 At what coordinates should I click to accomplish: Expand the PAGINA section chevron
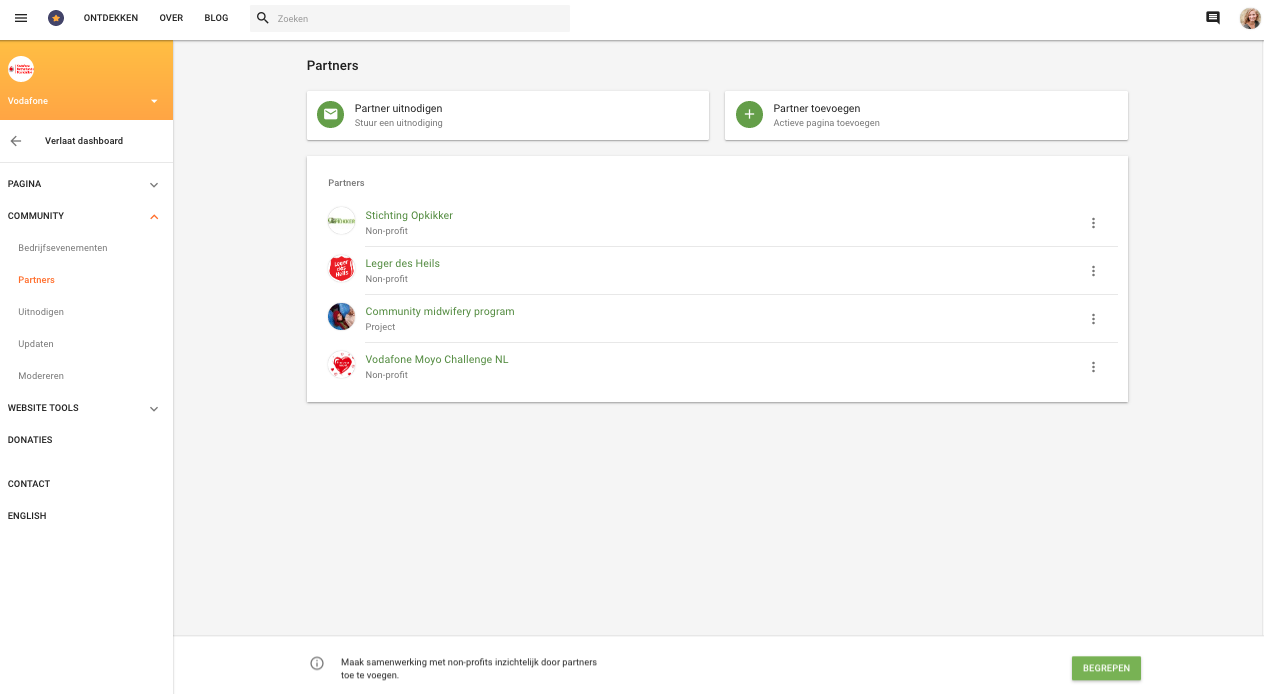tap(154, 185)
